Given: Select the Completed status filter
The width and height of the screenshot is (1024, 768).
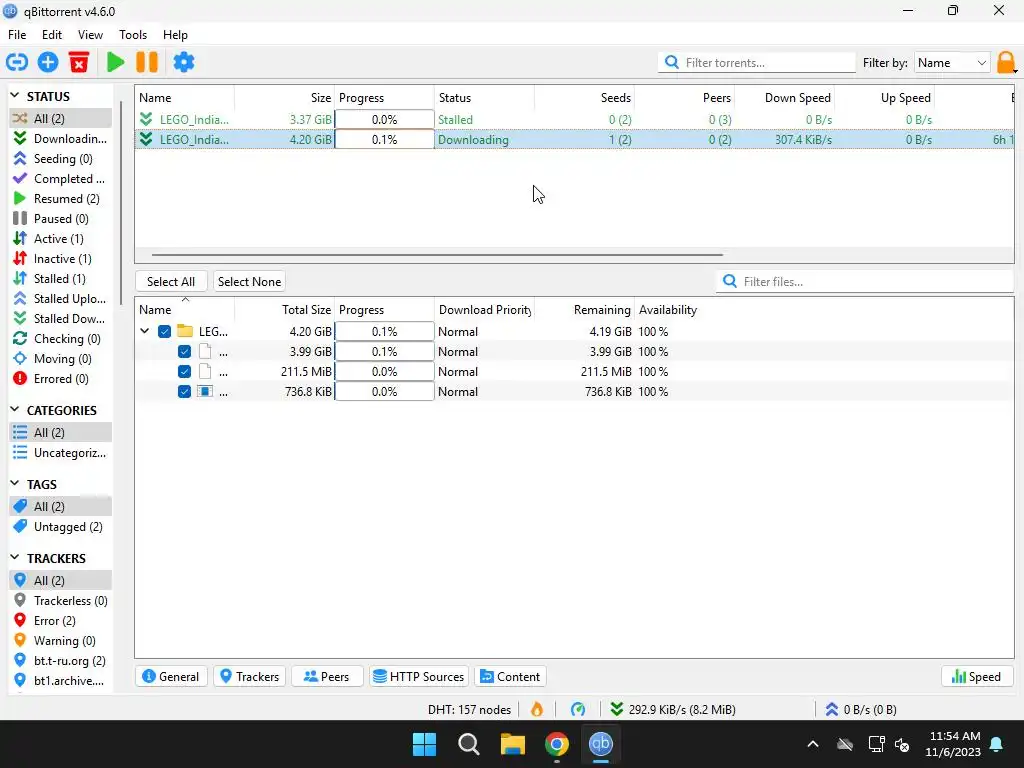Looking at the screenshot, I should [60, 179].
